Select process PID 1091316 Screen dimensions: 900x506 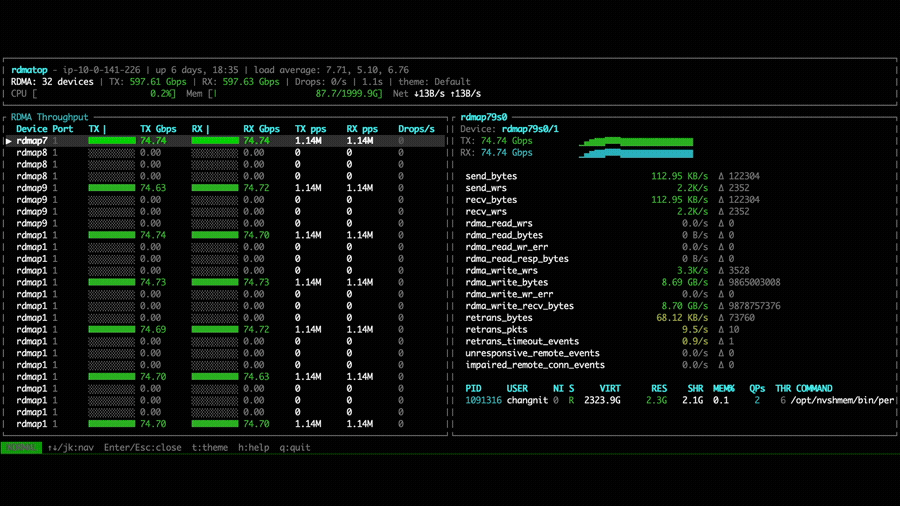pos(483,400)
